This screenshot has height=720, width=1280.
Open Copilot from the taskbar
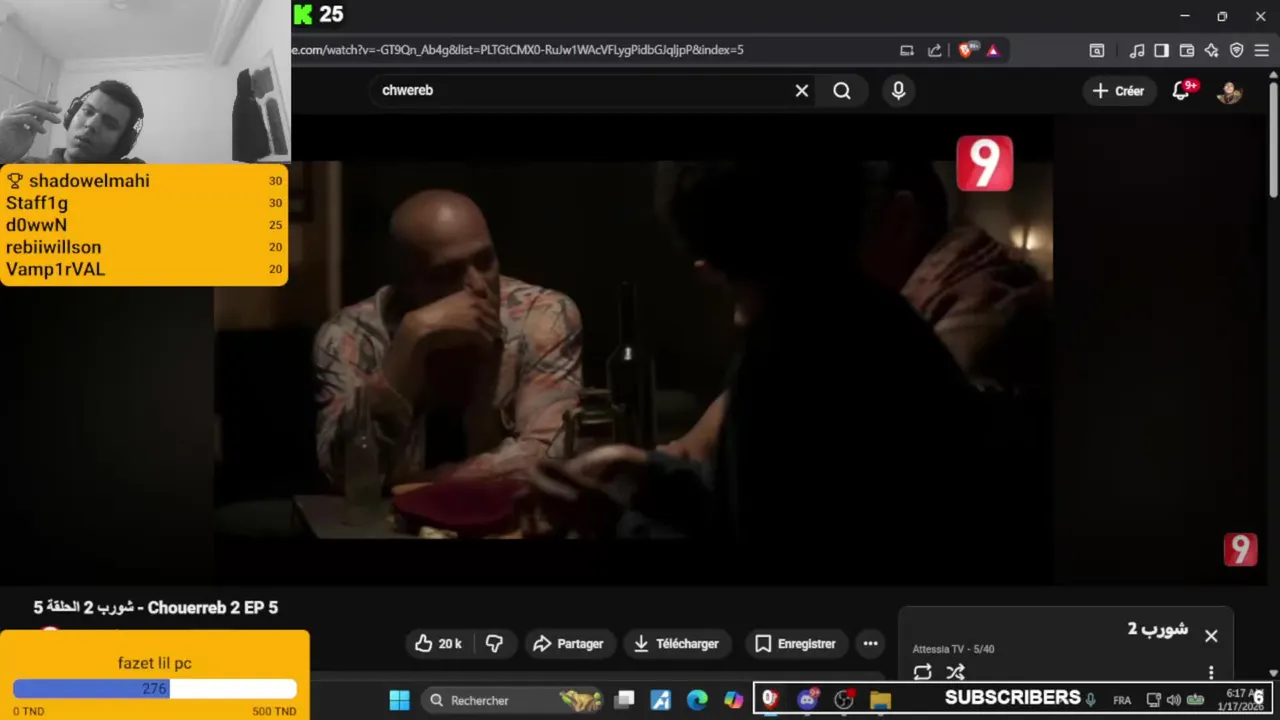[734, 700]
